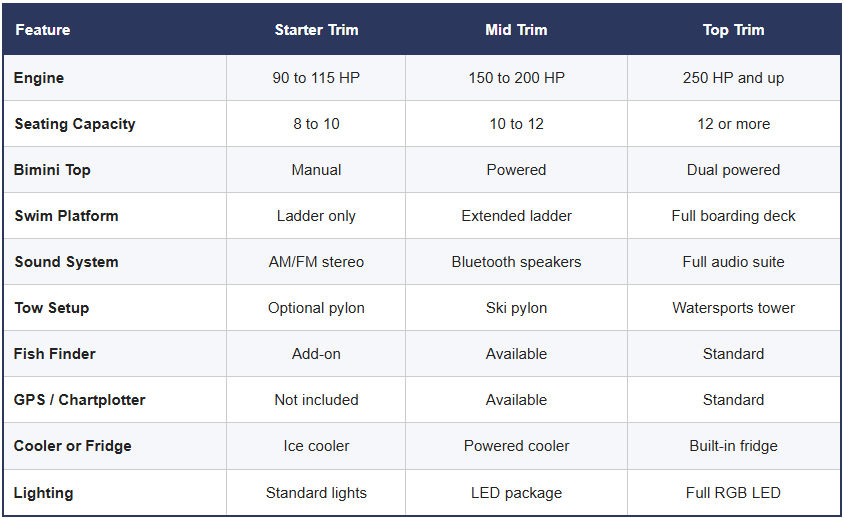The width and height of the screenshot is (844, 519).
Task: Select the Seating Capacity row label
Action: [x=75, y=124]
